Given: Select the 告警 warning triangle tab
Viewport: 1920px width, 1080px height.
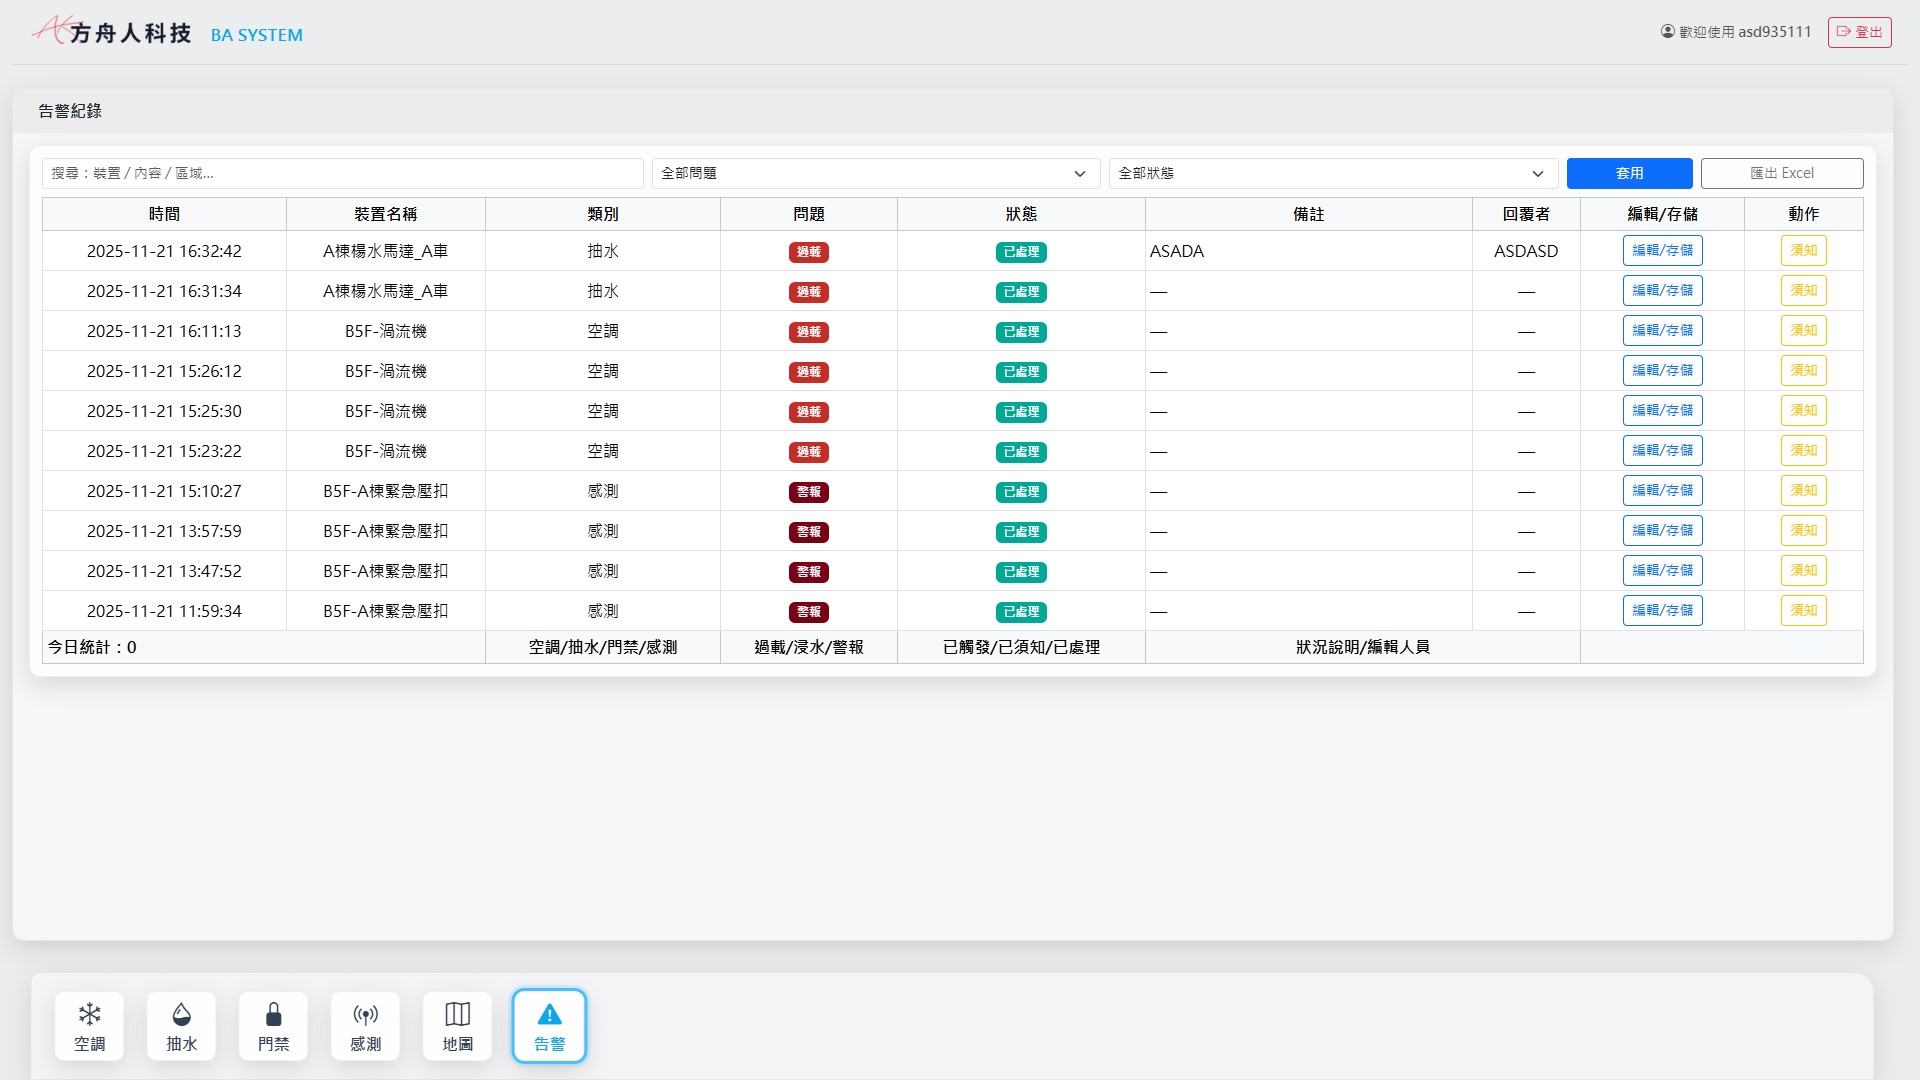Looking at the screenshot, I should coord(549,1026).
